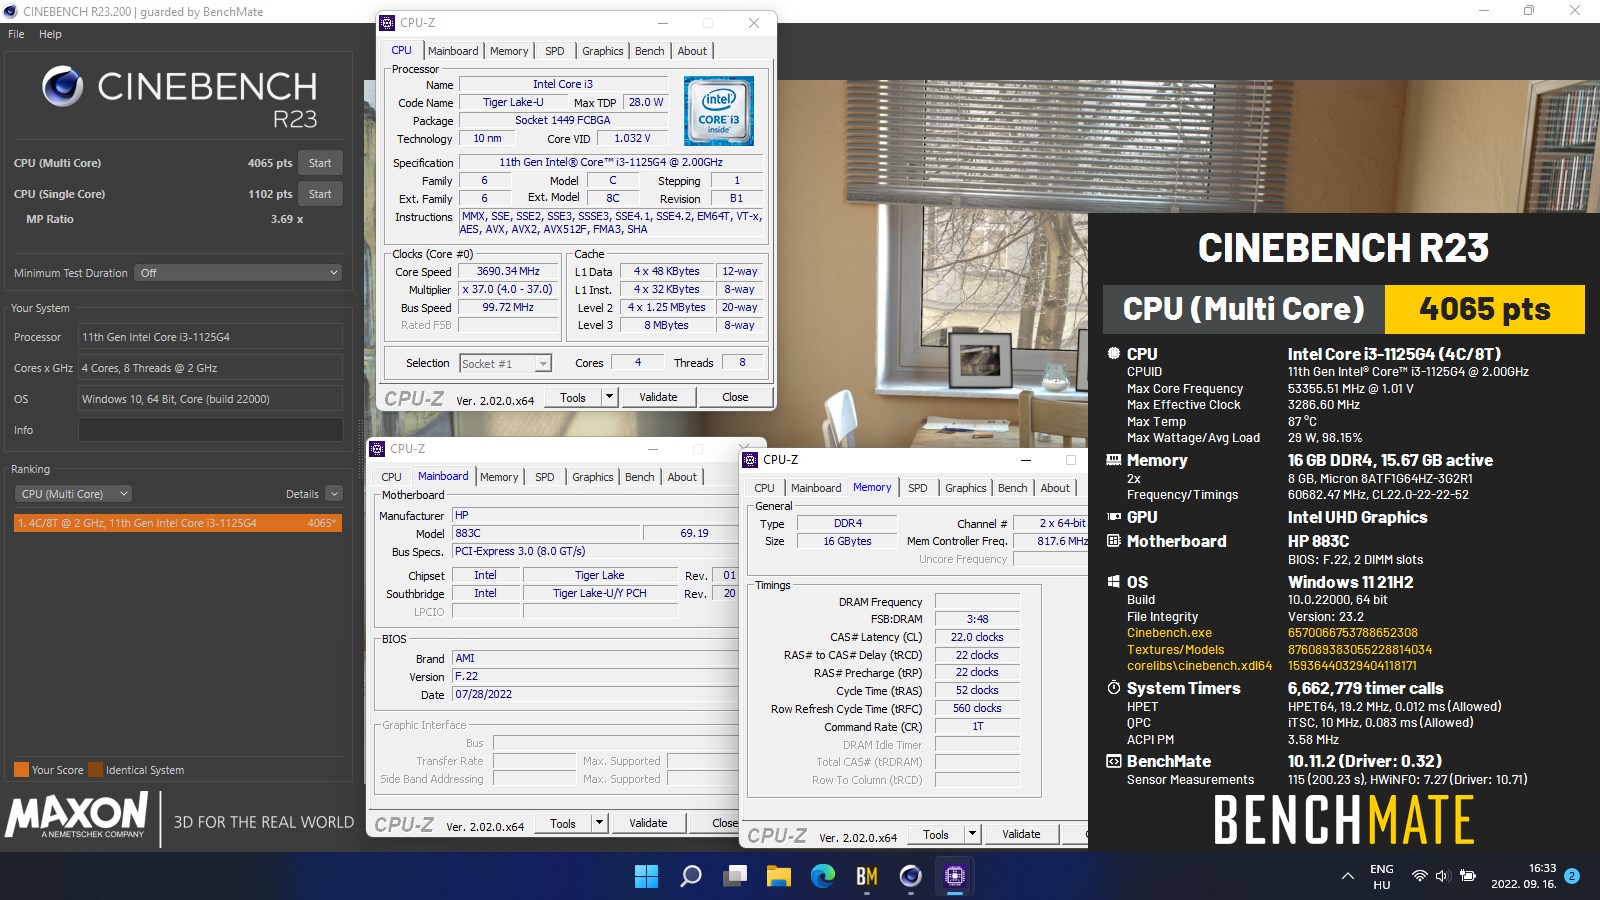Click Tools button in top CPU-Z window
The height and width of the screenshot is (900, 1600).
[x=573, y=398]
